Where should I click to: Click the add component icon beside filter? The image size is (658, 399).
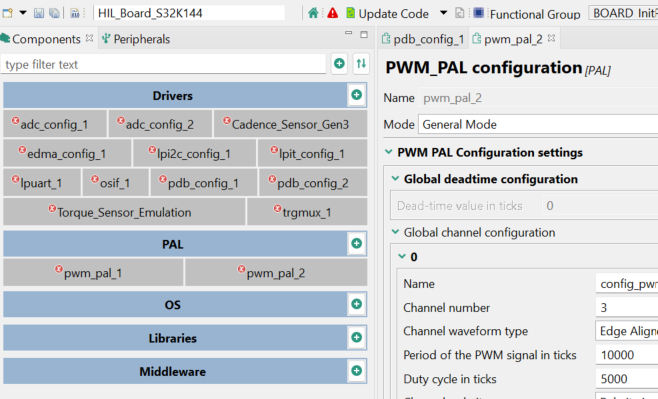pyautogui.click(x=339, y=64)
